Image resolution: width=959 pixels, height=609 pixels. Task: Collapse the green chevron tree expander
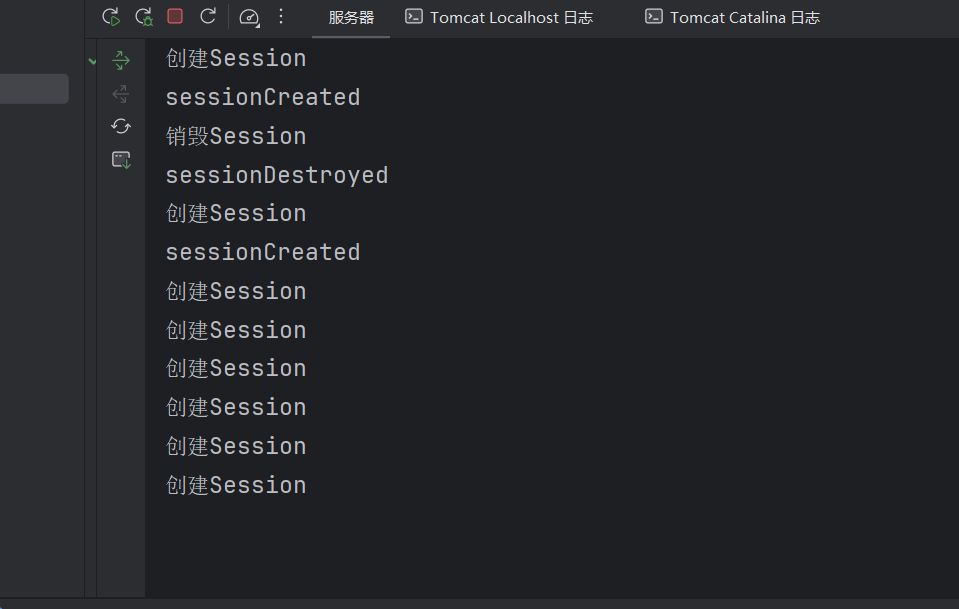(92, 61)
